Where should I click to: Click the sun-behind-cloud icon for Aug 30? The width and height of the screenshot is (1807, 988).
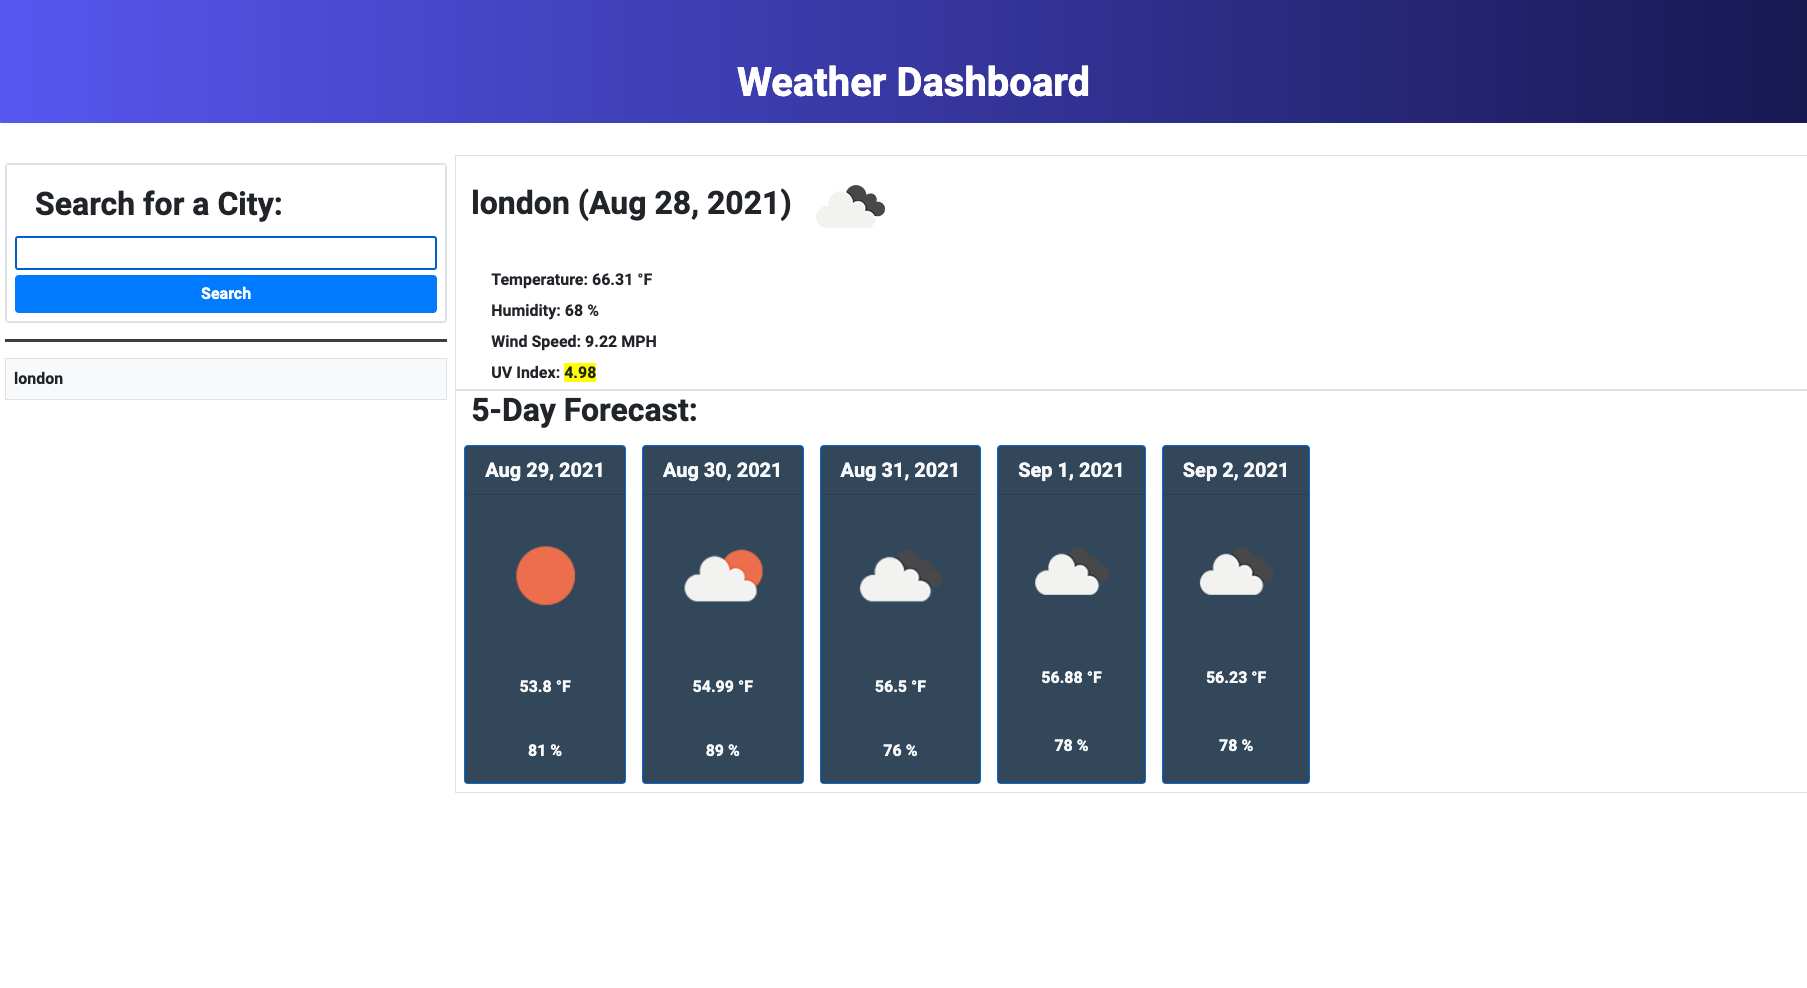click(722, 577)
